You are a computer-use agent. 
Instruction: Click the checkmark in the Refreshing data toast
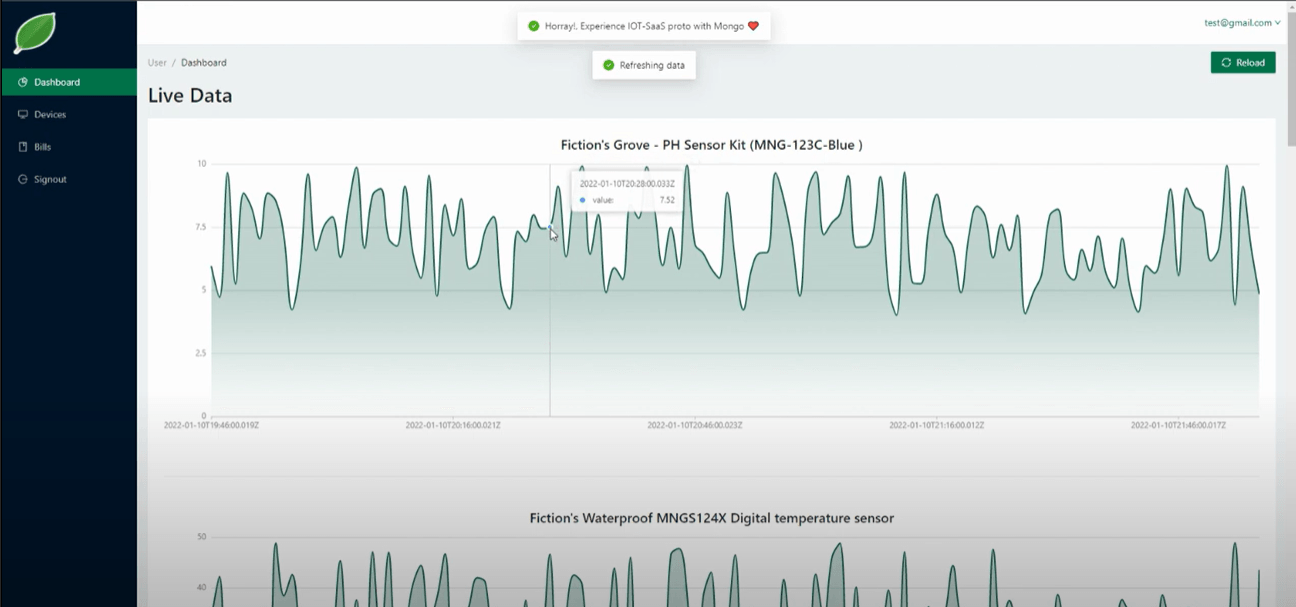click(x=608, y=66)
